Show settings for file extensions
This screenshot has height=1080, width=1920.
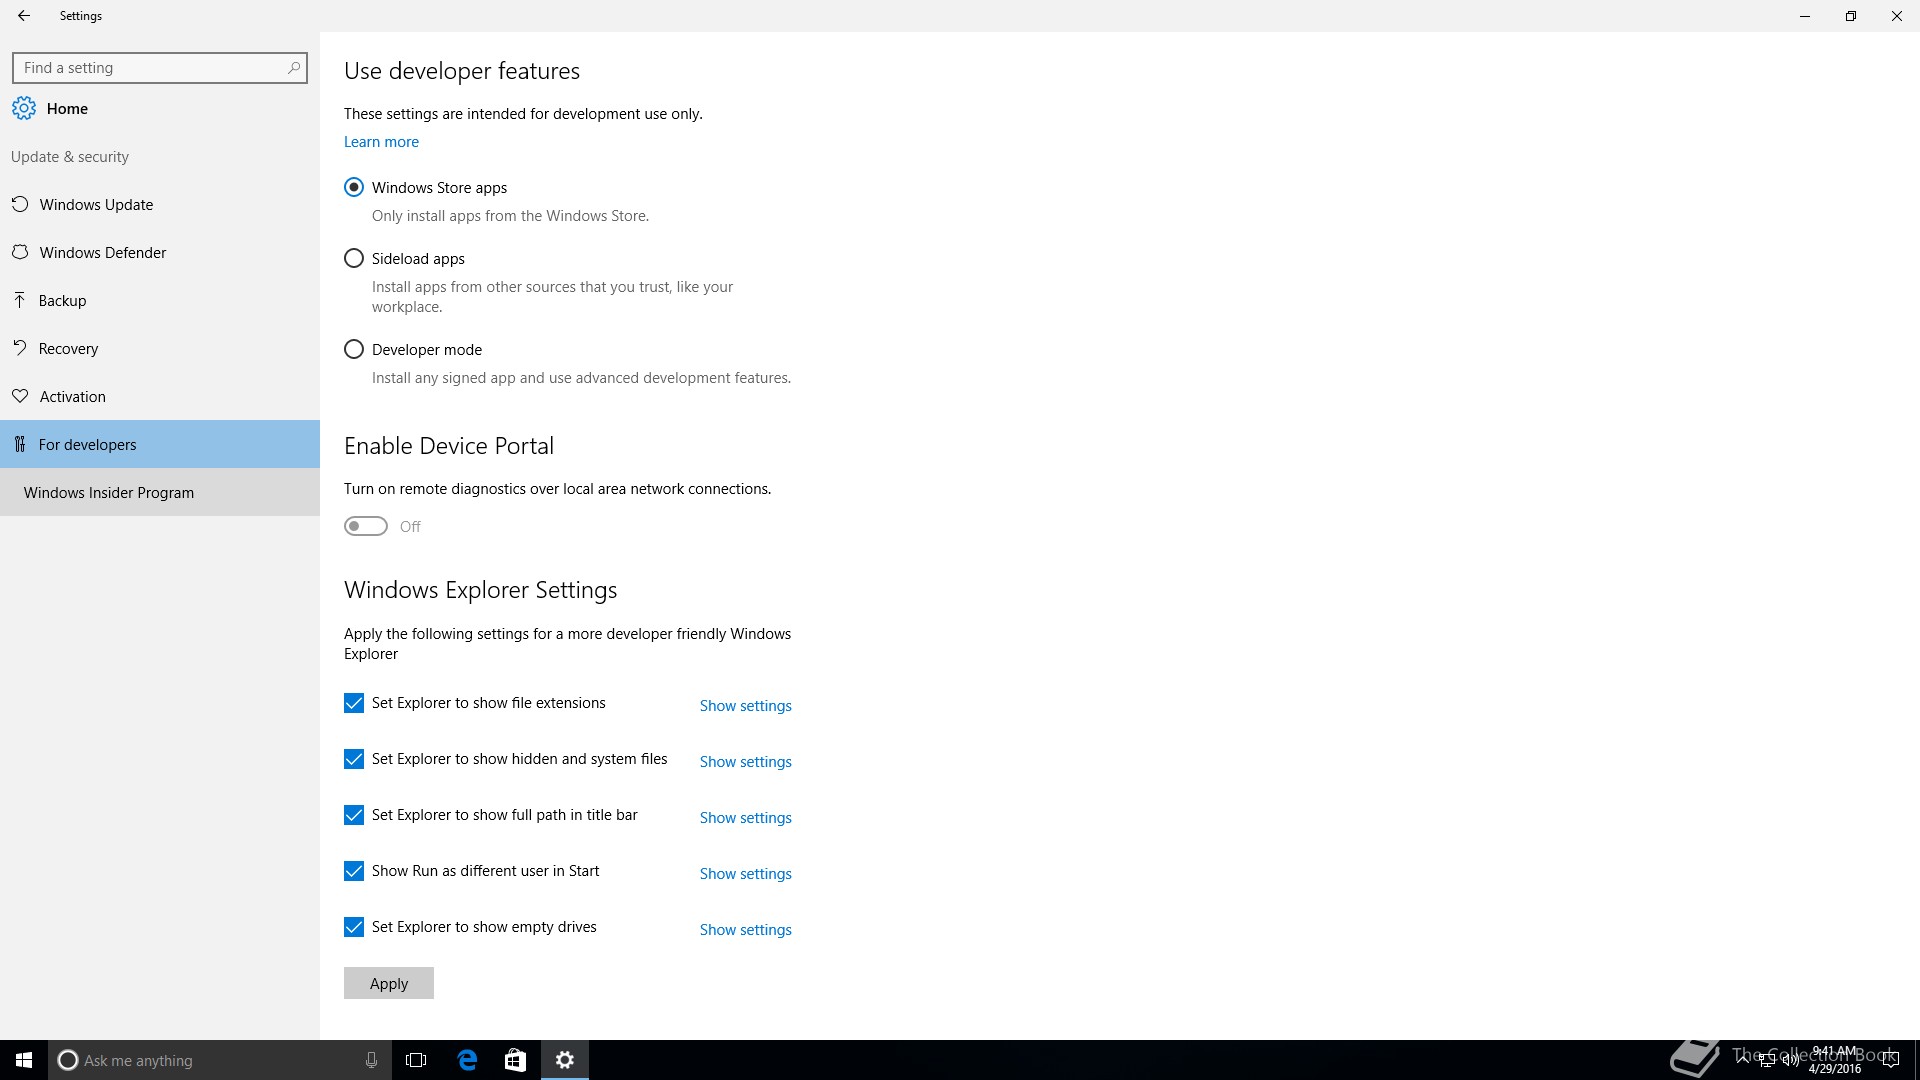pyautogui.click(x=745, y=706)
